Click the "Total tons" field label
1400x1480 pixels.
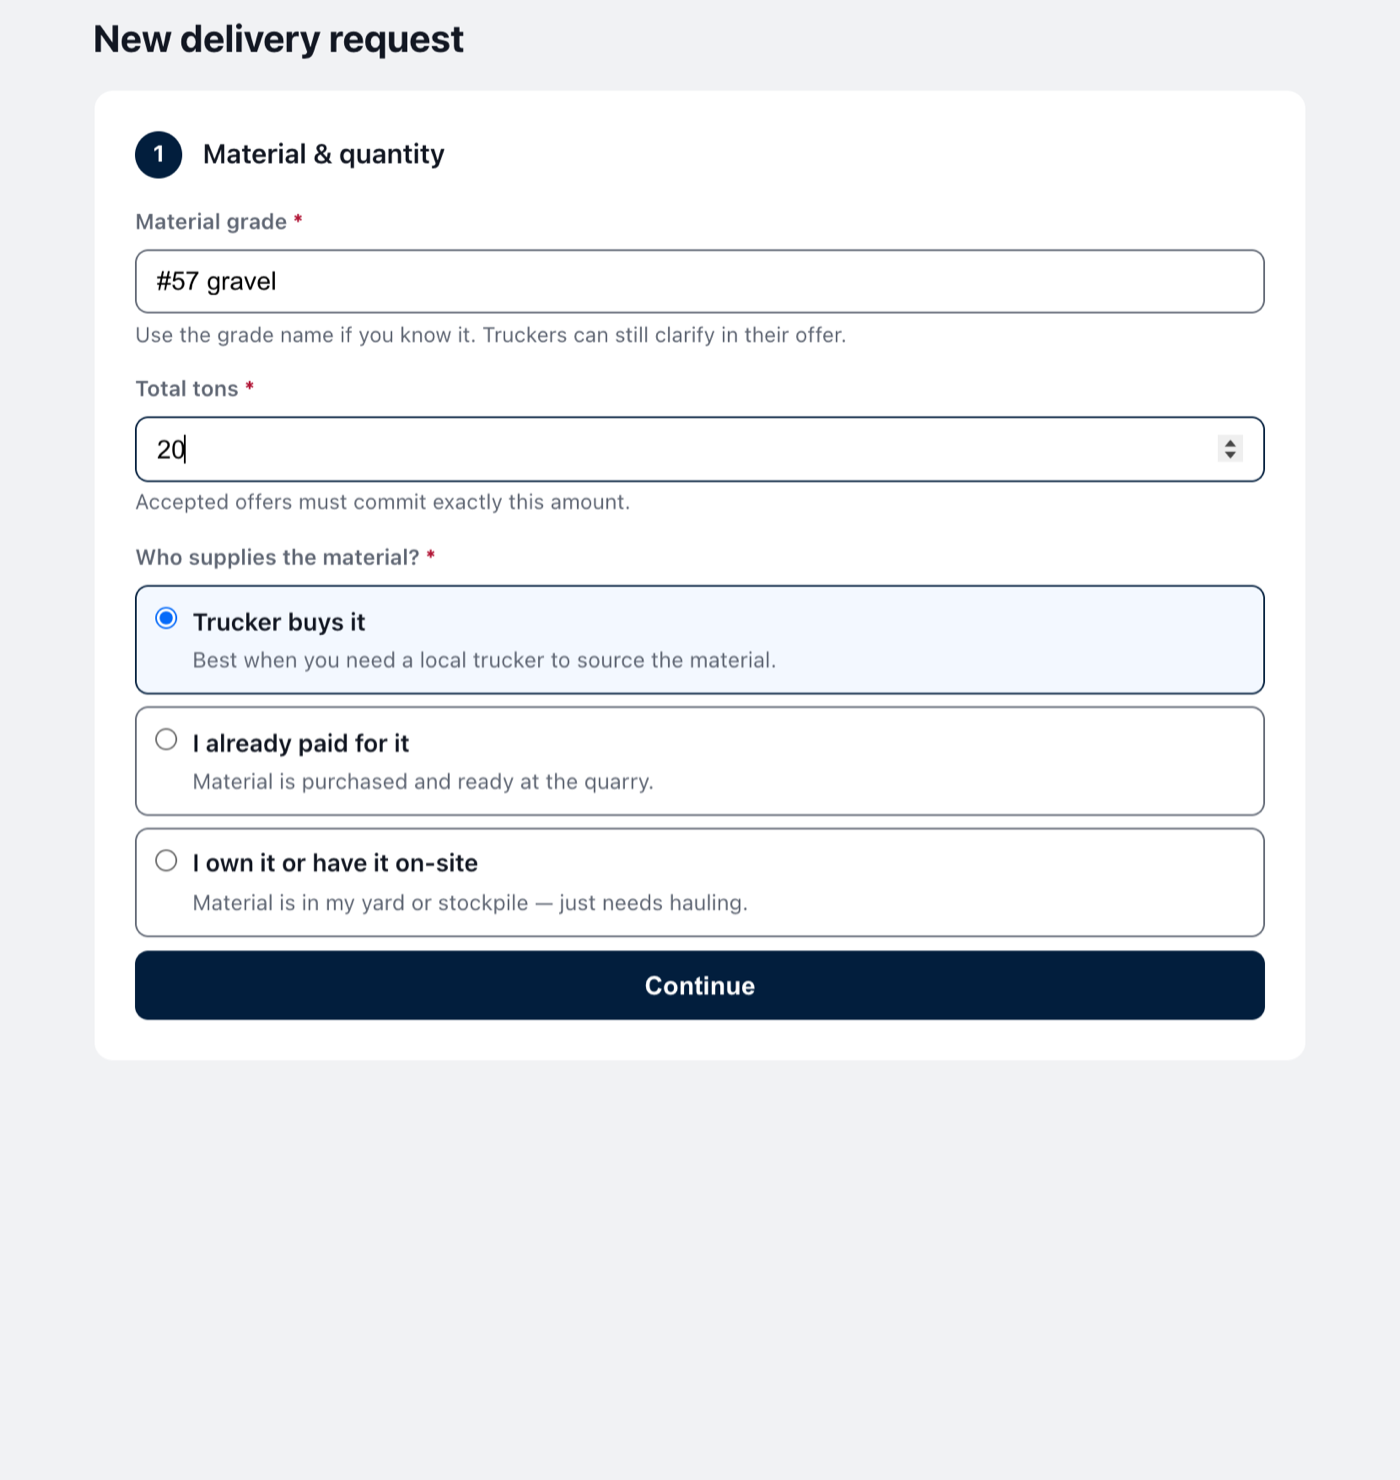[187, 389]
